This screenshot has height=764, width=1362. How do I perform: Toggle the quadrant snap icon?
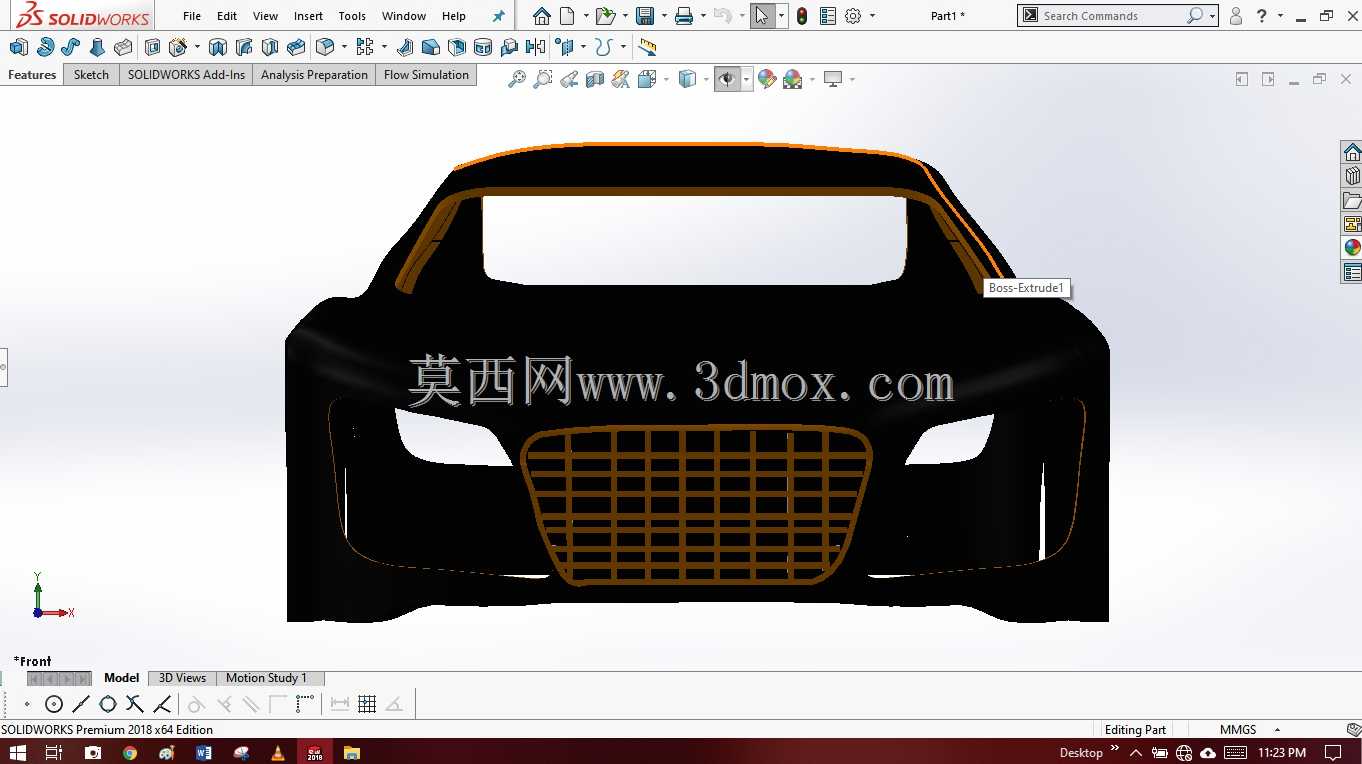108,704
